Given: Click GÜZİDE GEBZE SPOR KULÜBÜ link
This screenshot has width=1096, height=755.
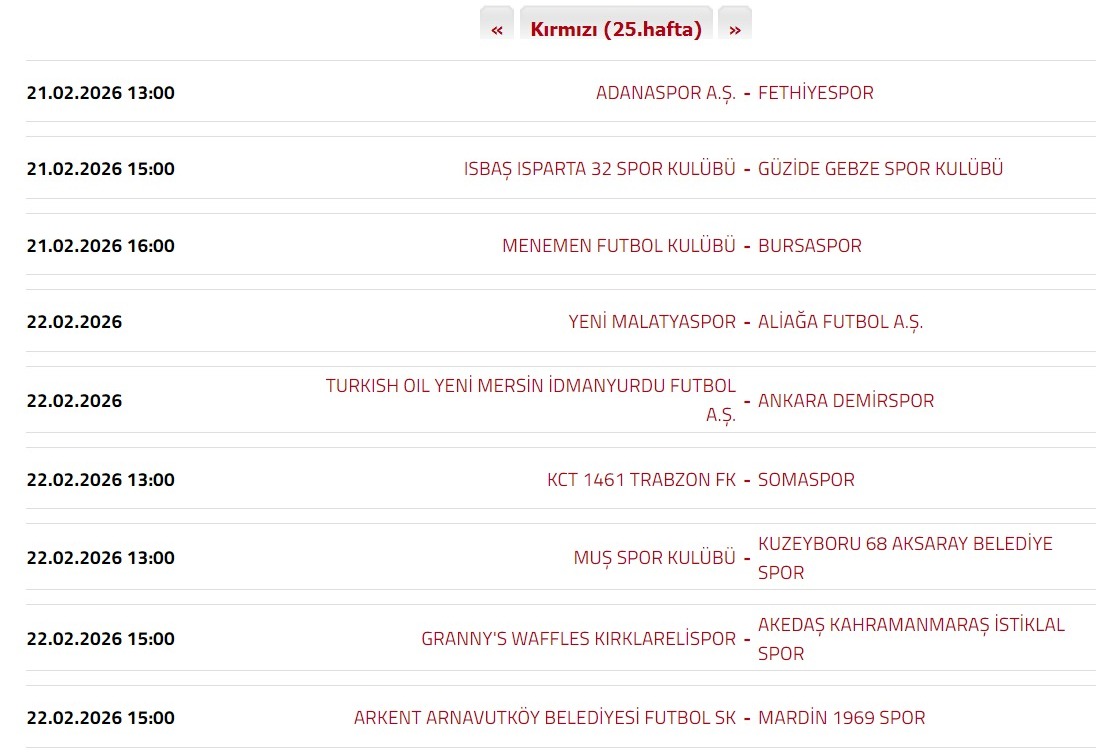Looking at the screenshot, I should (880, 169).
